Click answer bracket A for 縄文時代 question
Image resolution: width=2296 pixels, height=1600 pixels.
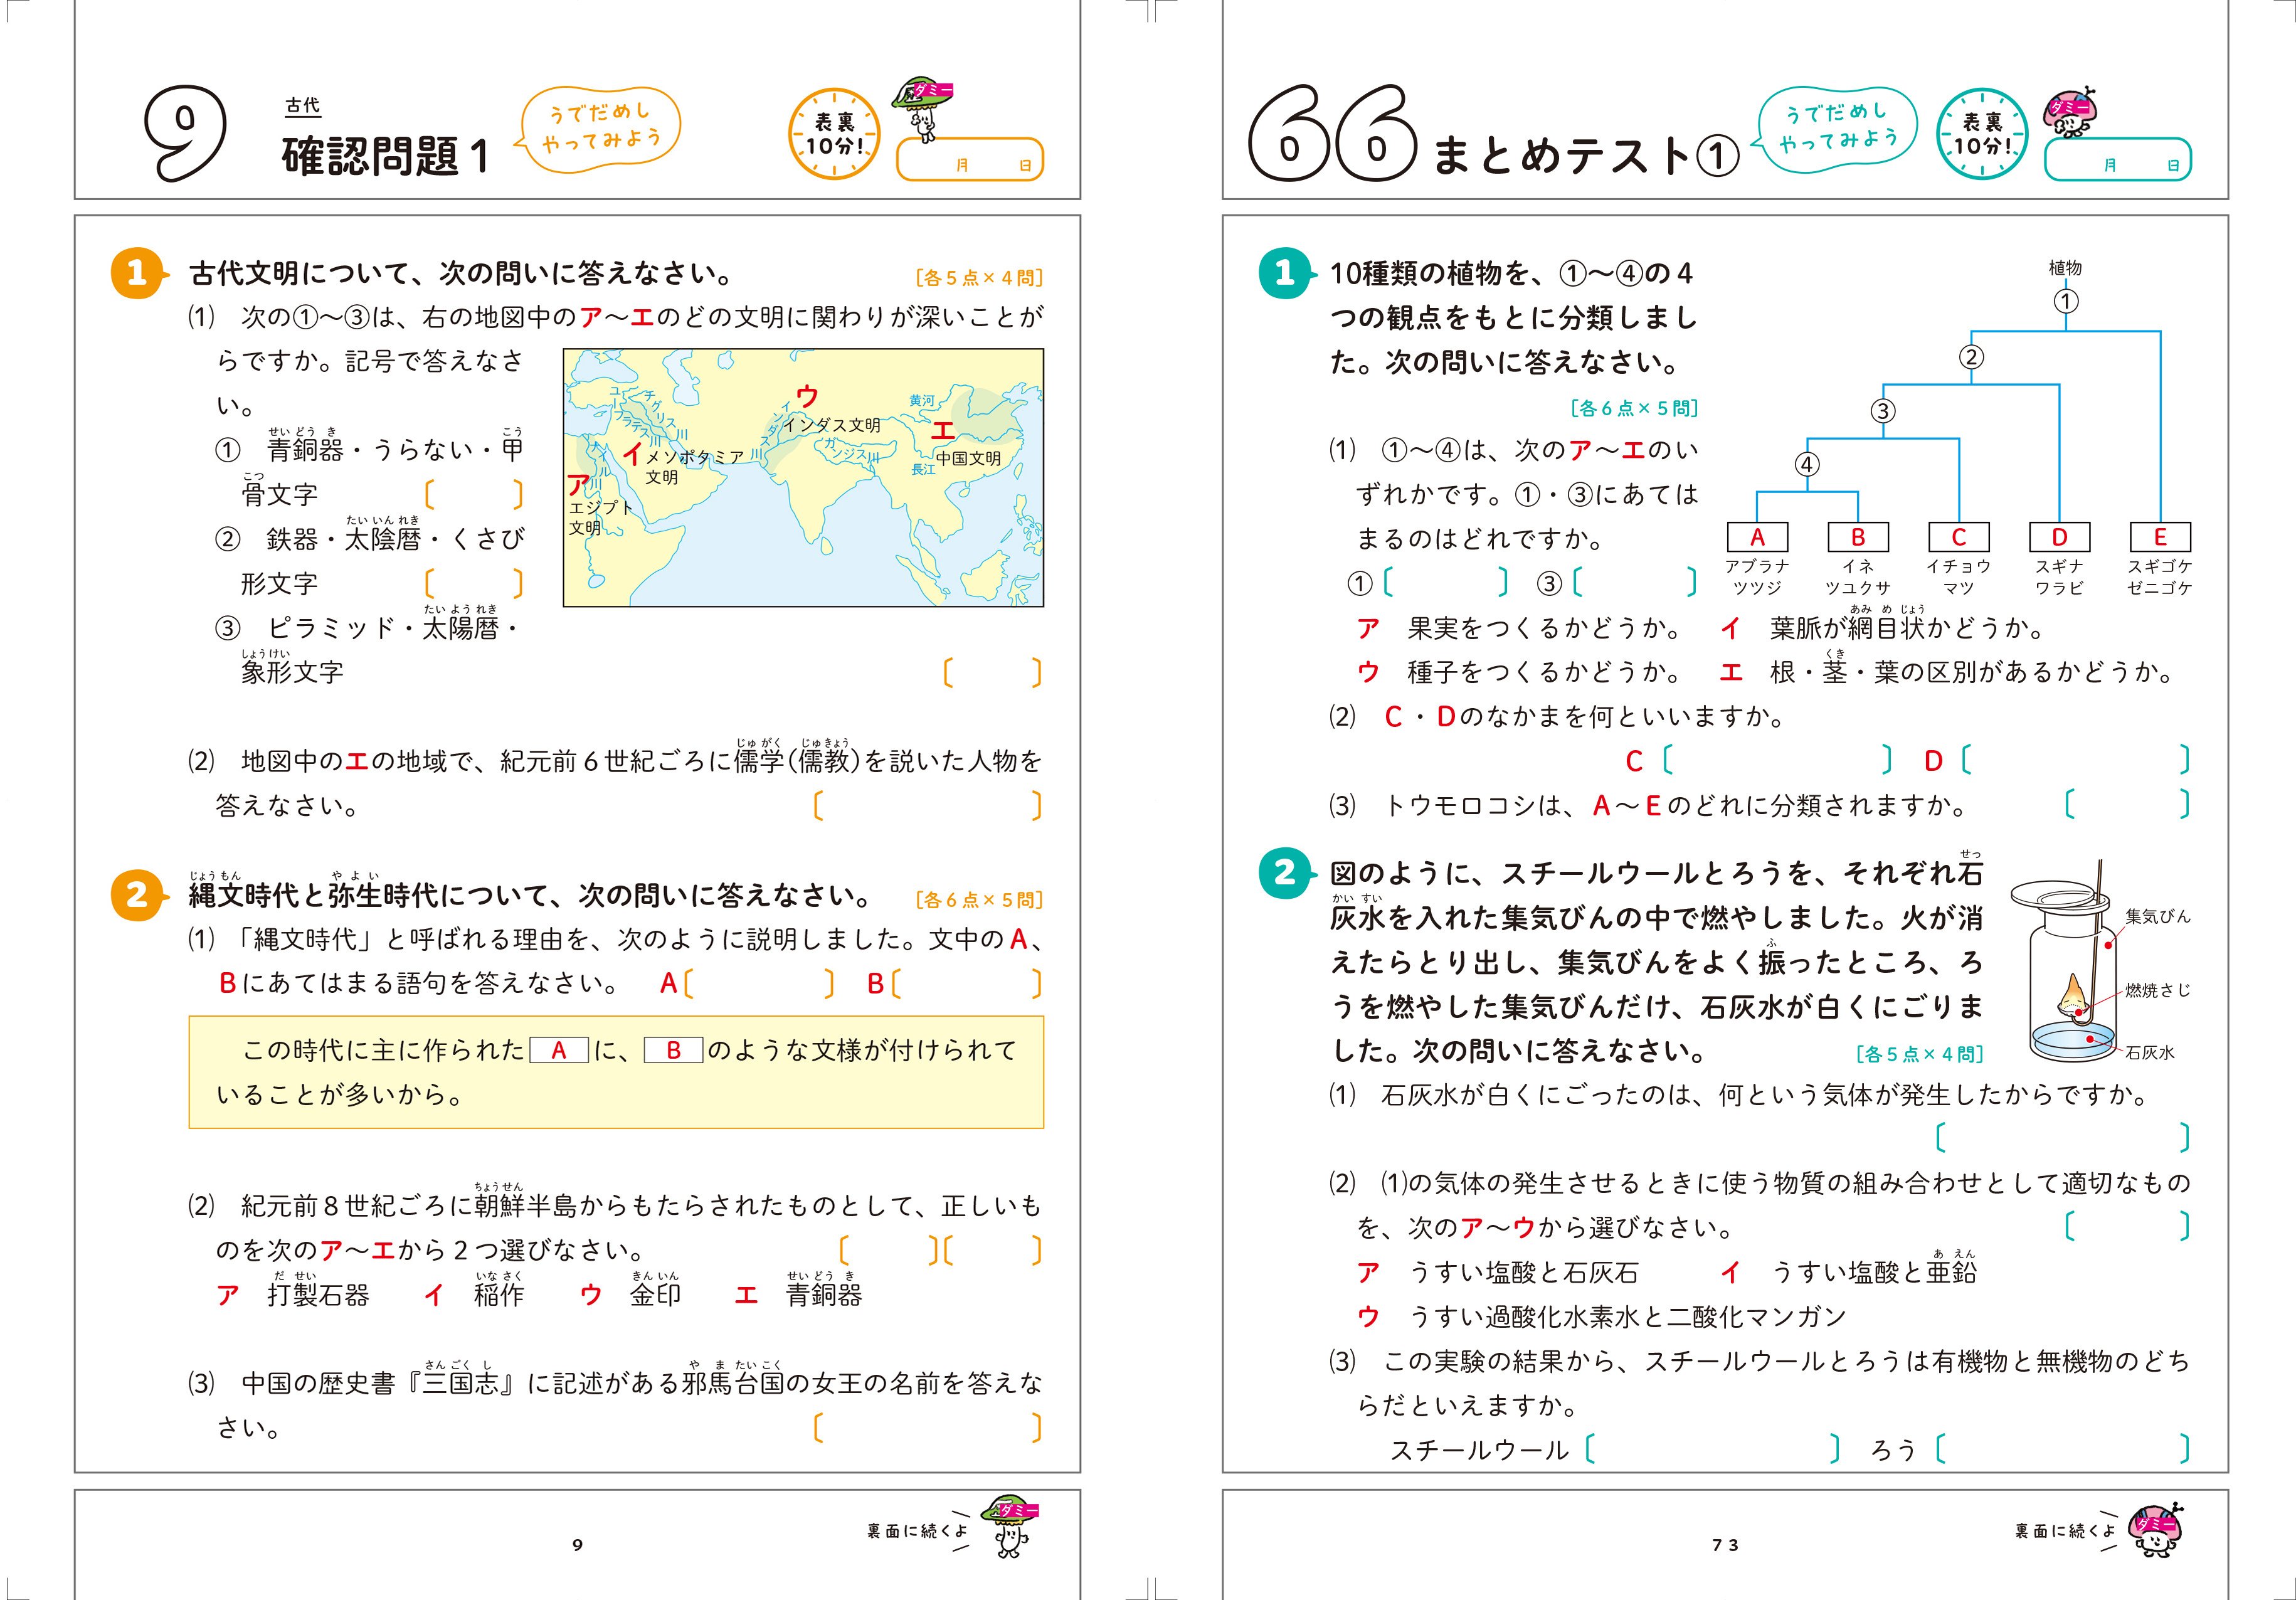(x=758, y=983)
